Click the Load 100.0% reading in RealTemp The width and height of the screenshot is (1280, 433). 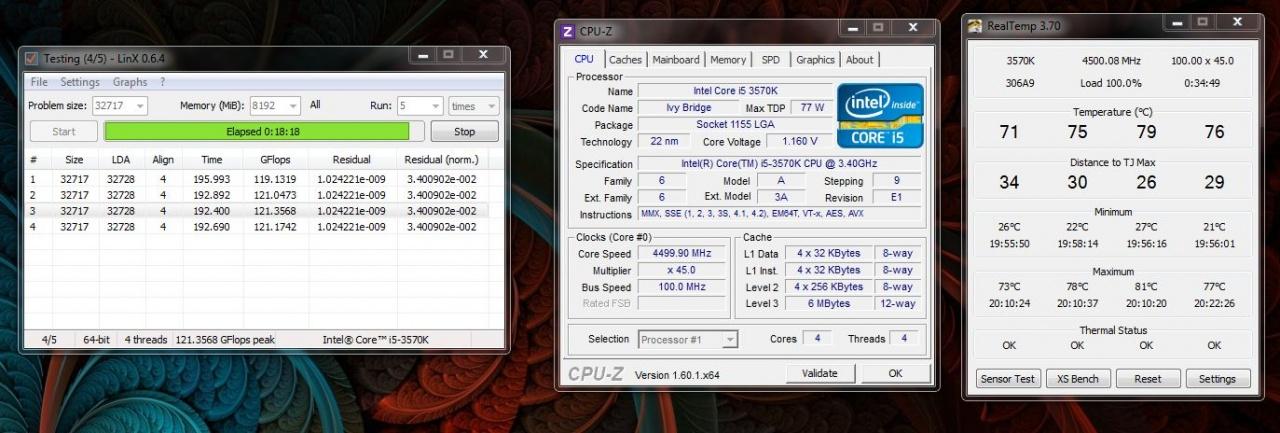click(x=1111, y=83)
